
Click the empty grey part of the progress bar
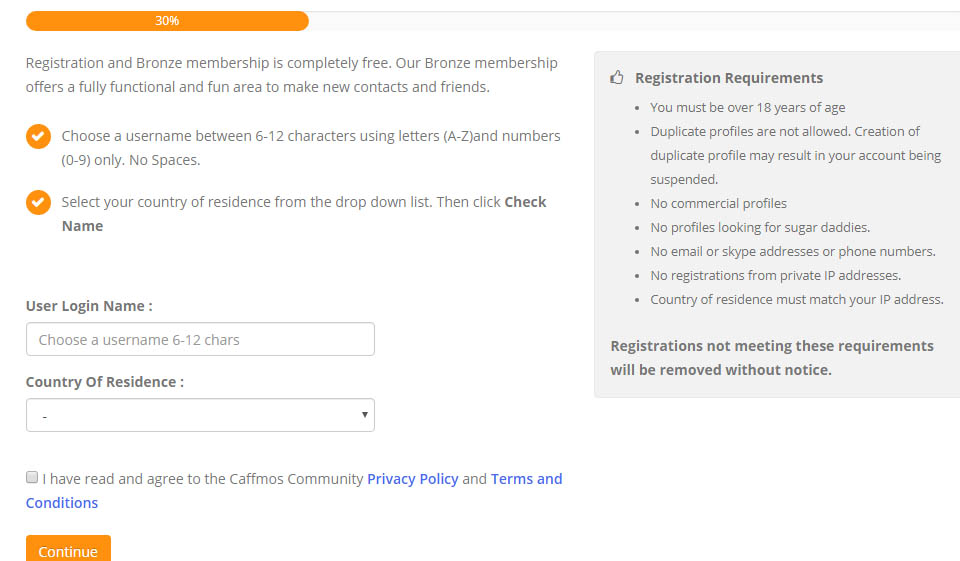pyautogui.click(x=630, y=20)
